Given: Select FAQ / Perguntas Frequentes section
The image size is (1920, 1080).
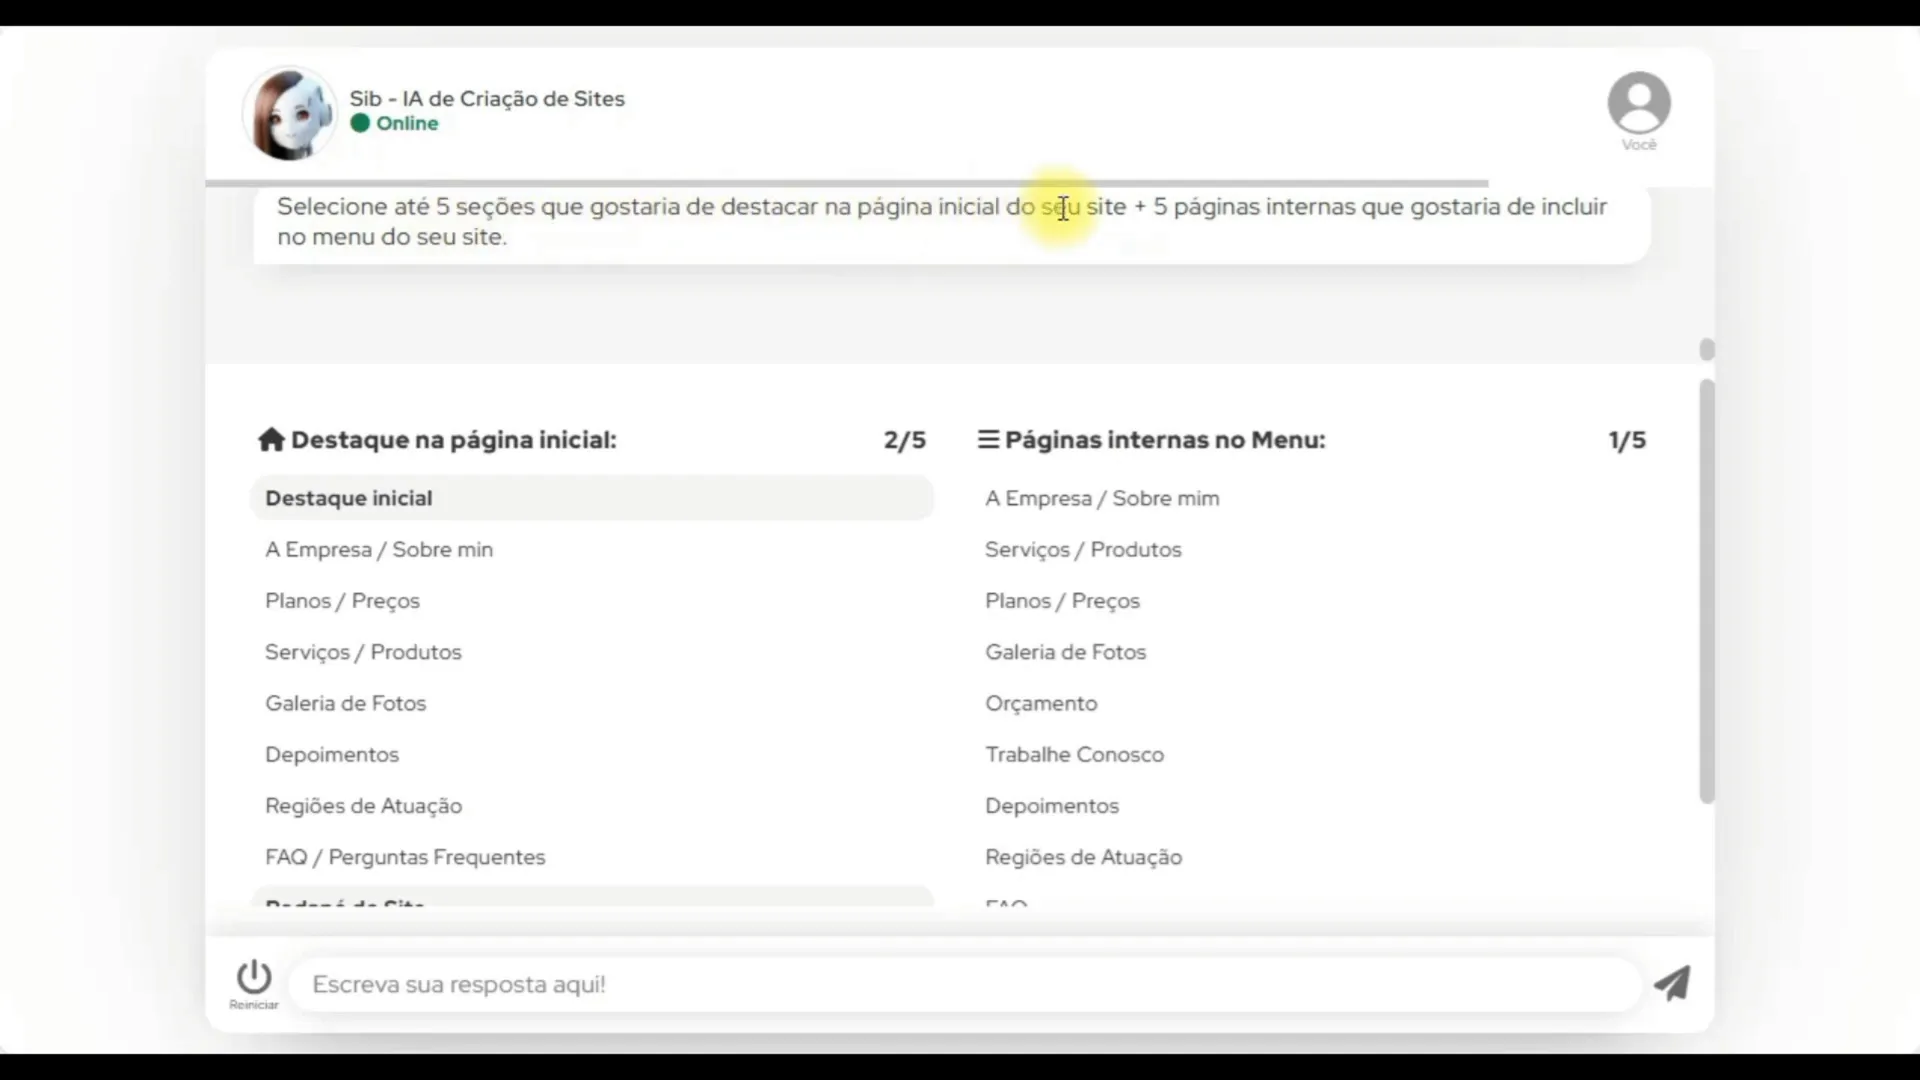Looking at the screenshot, I should click(405, 858).
